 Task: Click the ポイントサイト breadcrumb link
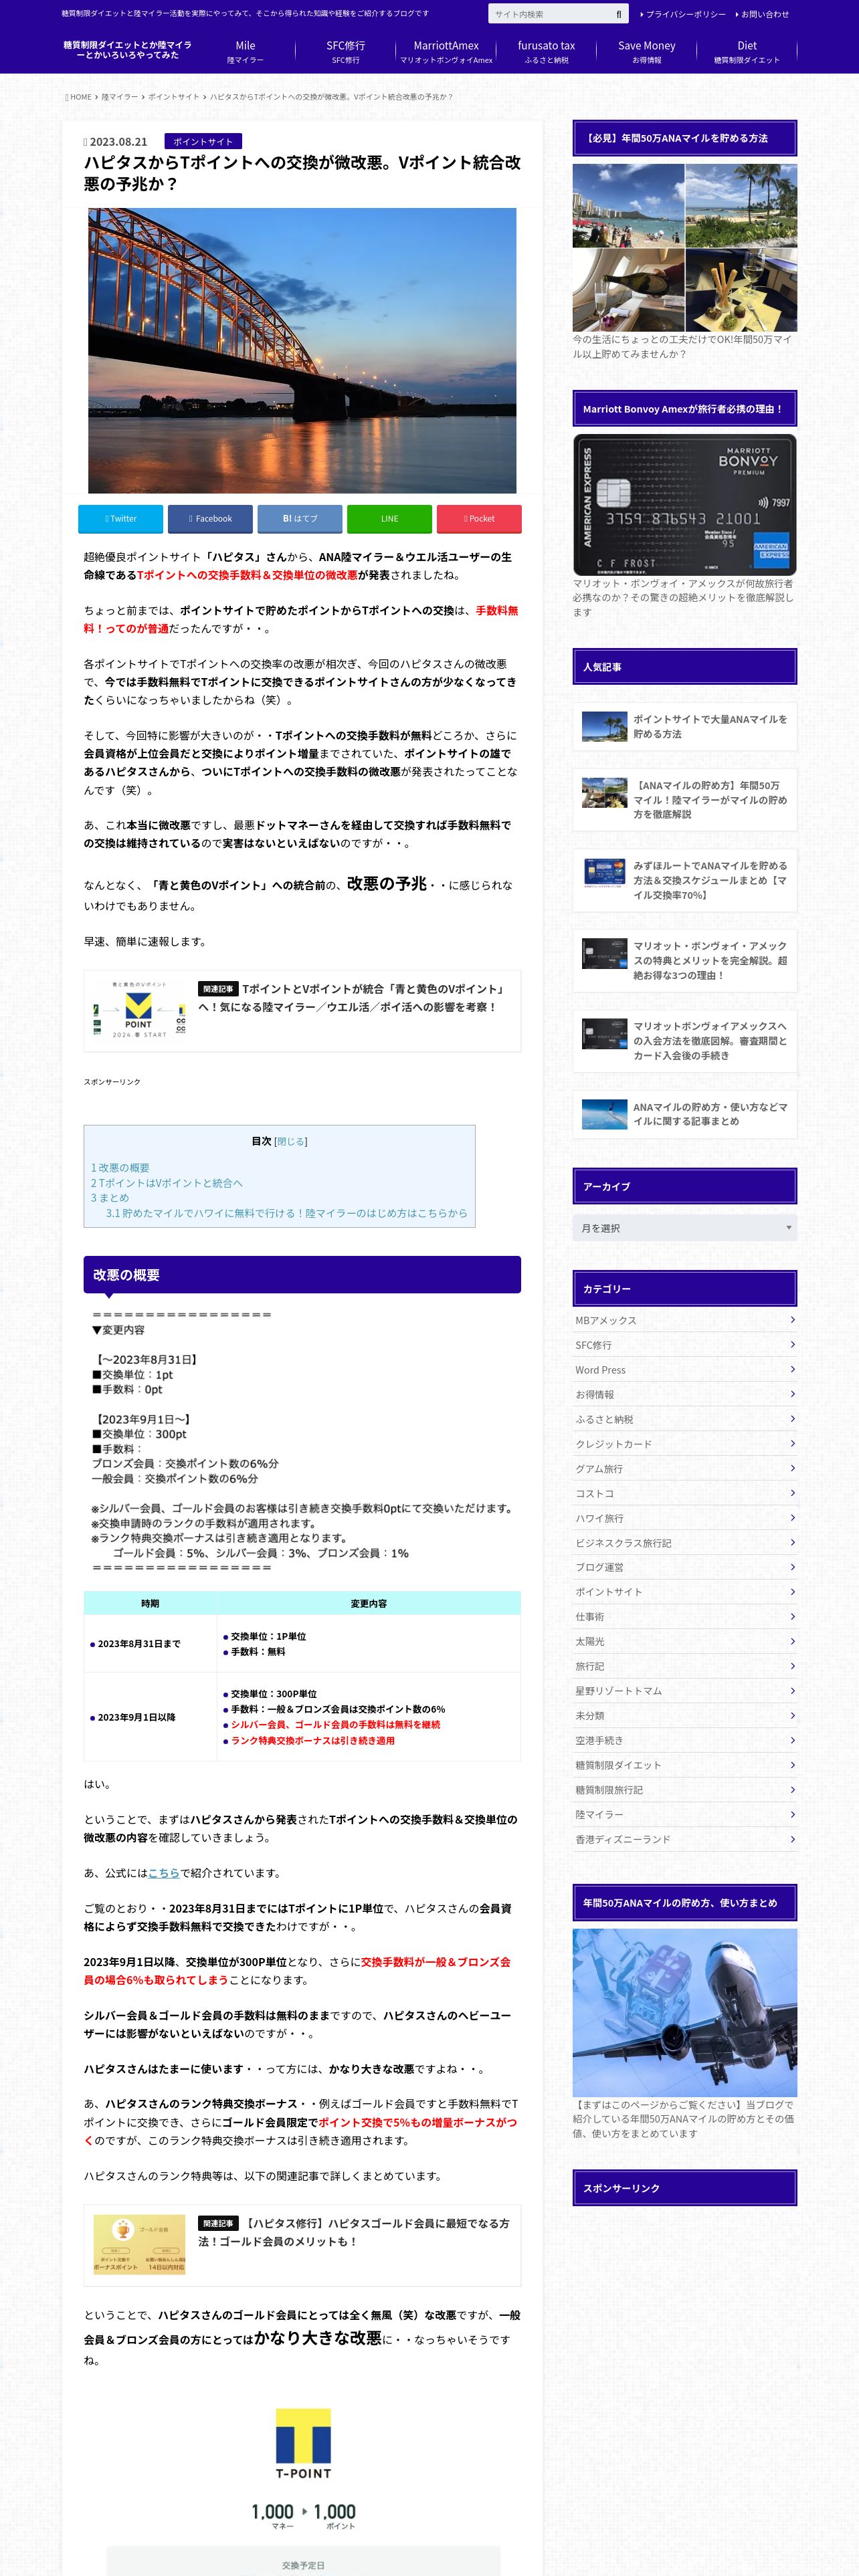pos(174,97)
